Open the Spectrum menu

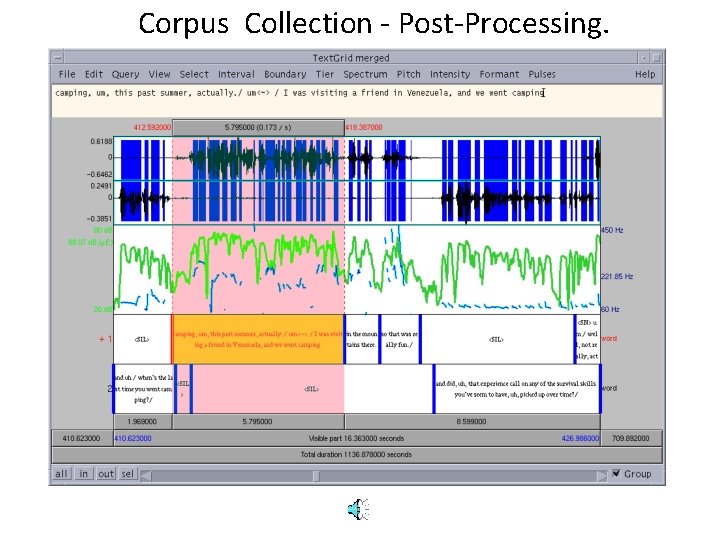365,74
